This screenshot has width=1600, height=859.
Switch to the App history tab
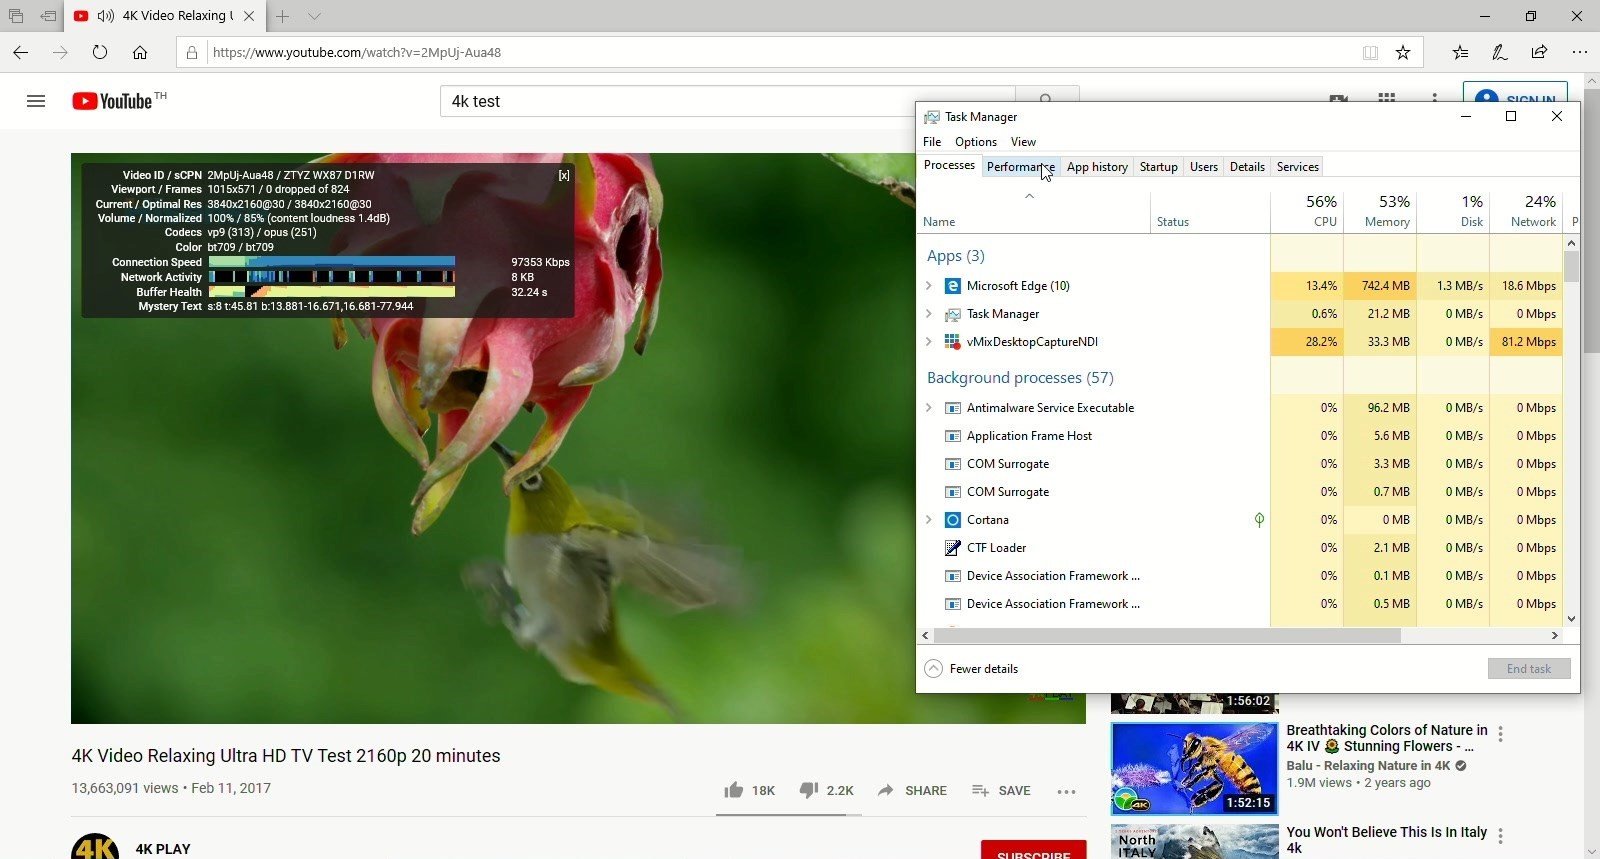(x=1097, y=167)
